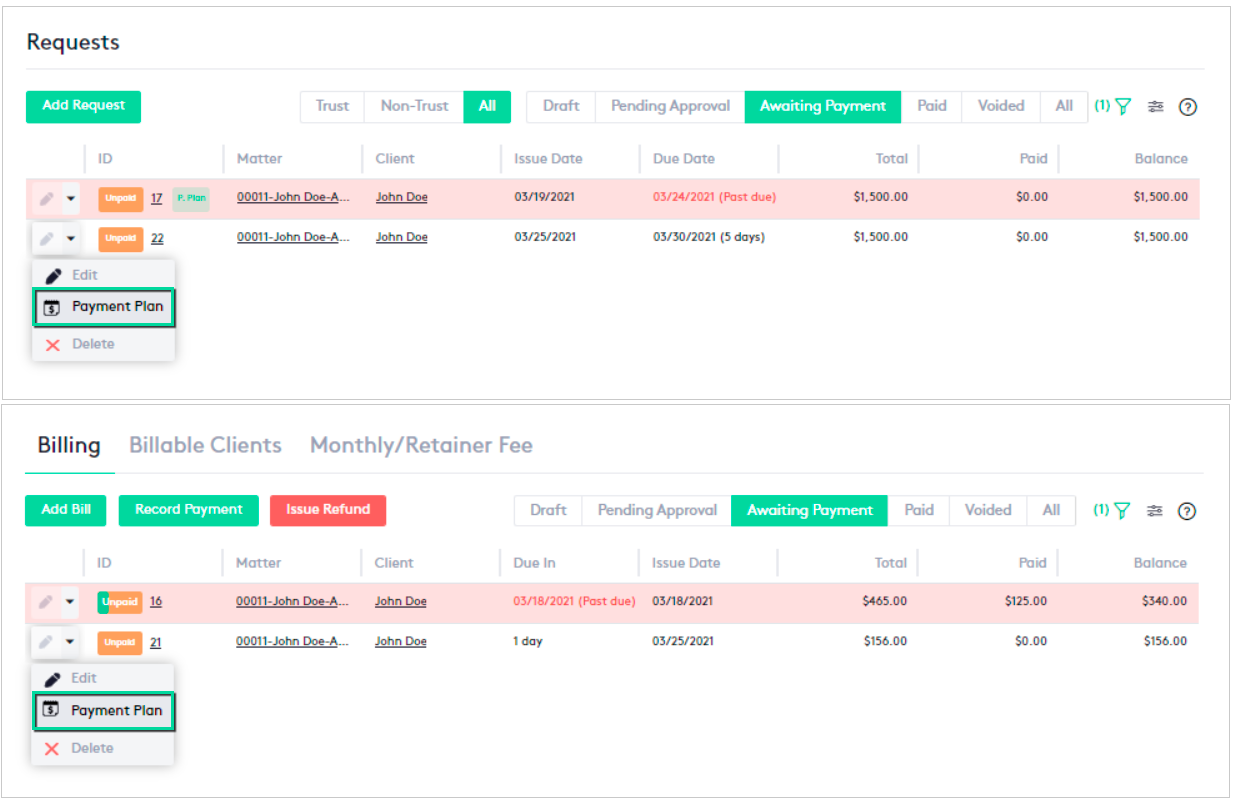This screenshot has width=1234, height=800.
Task: Click the filter funnel icon in Billing
Action: 1122,511
